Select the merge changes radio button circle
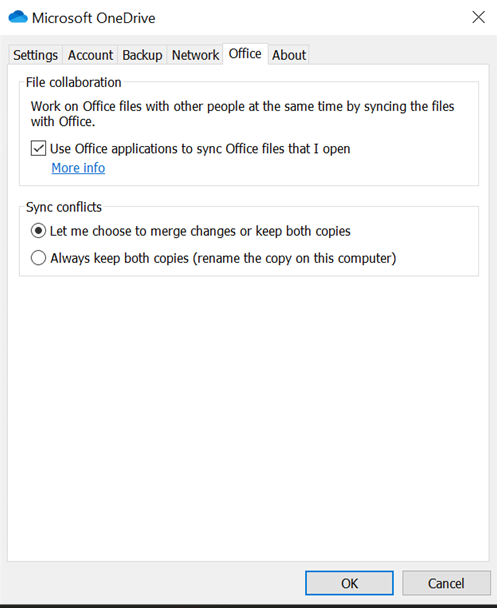Viewport: 497px width, 608px height. coord(38,231)
